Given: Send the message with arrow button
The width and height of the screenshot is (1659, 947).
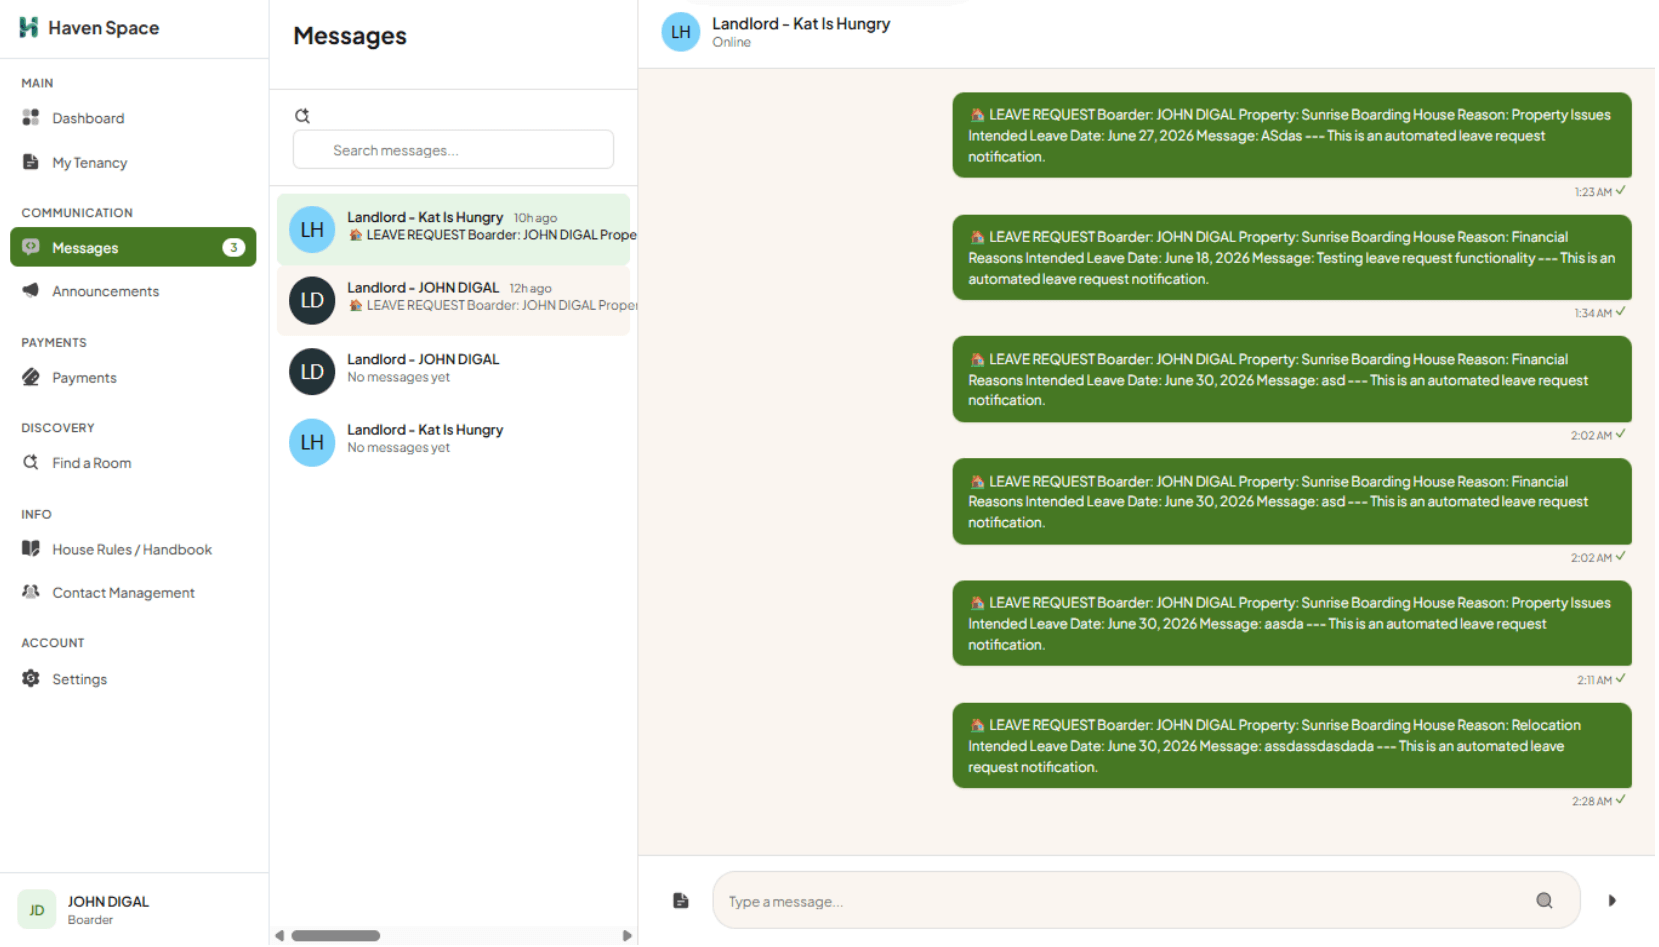Looking at the screenshot, I should (x=1612, y=901).
